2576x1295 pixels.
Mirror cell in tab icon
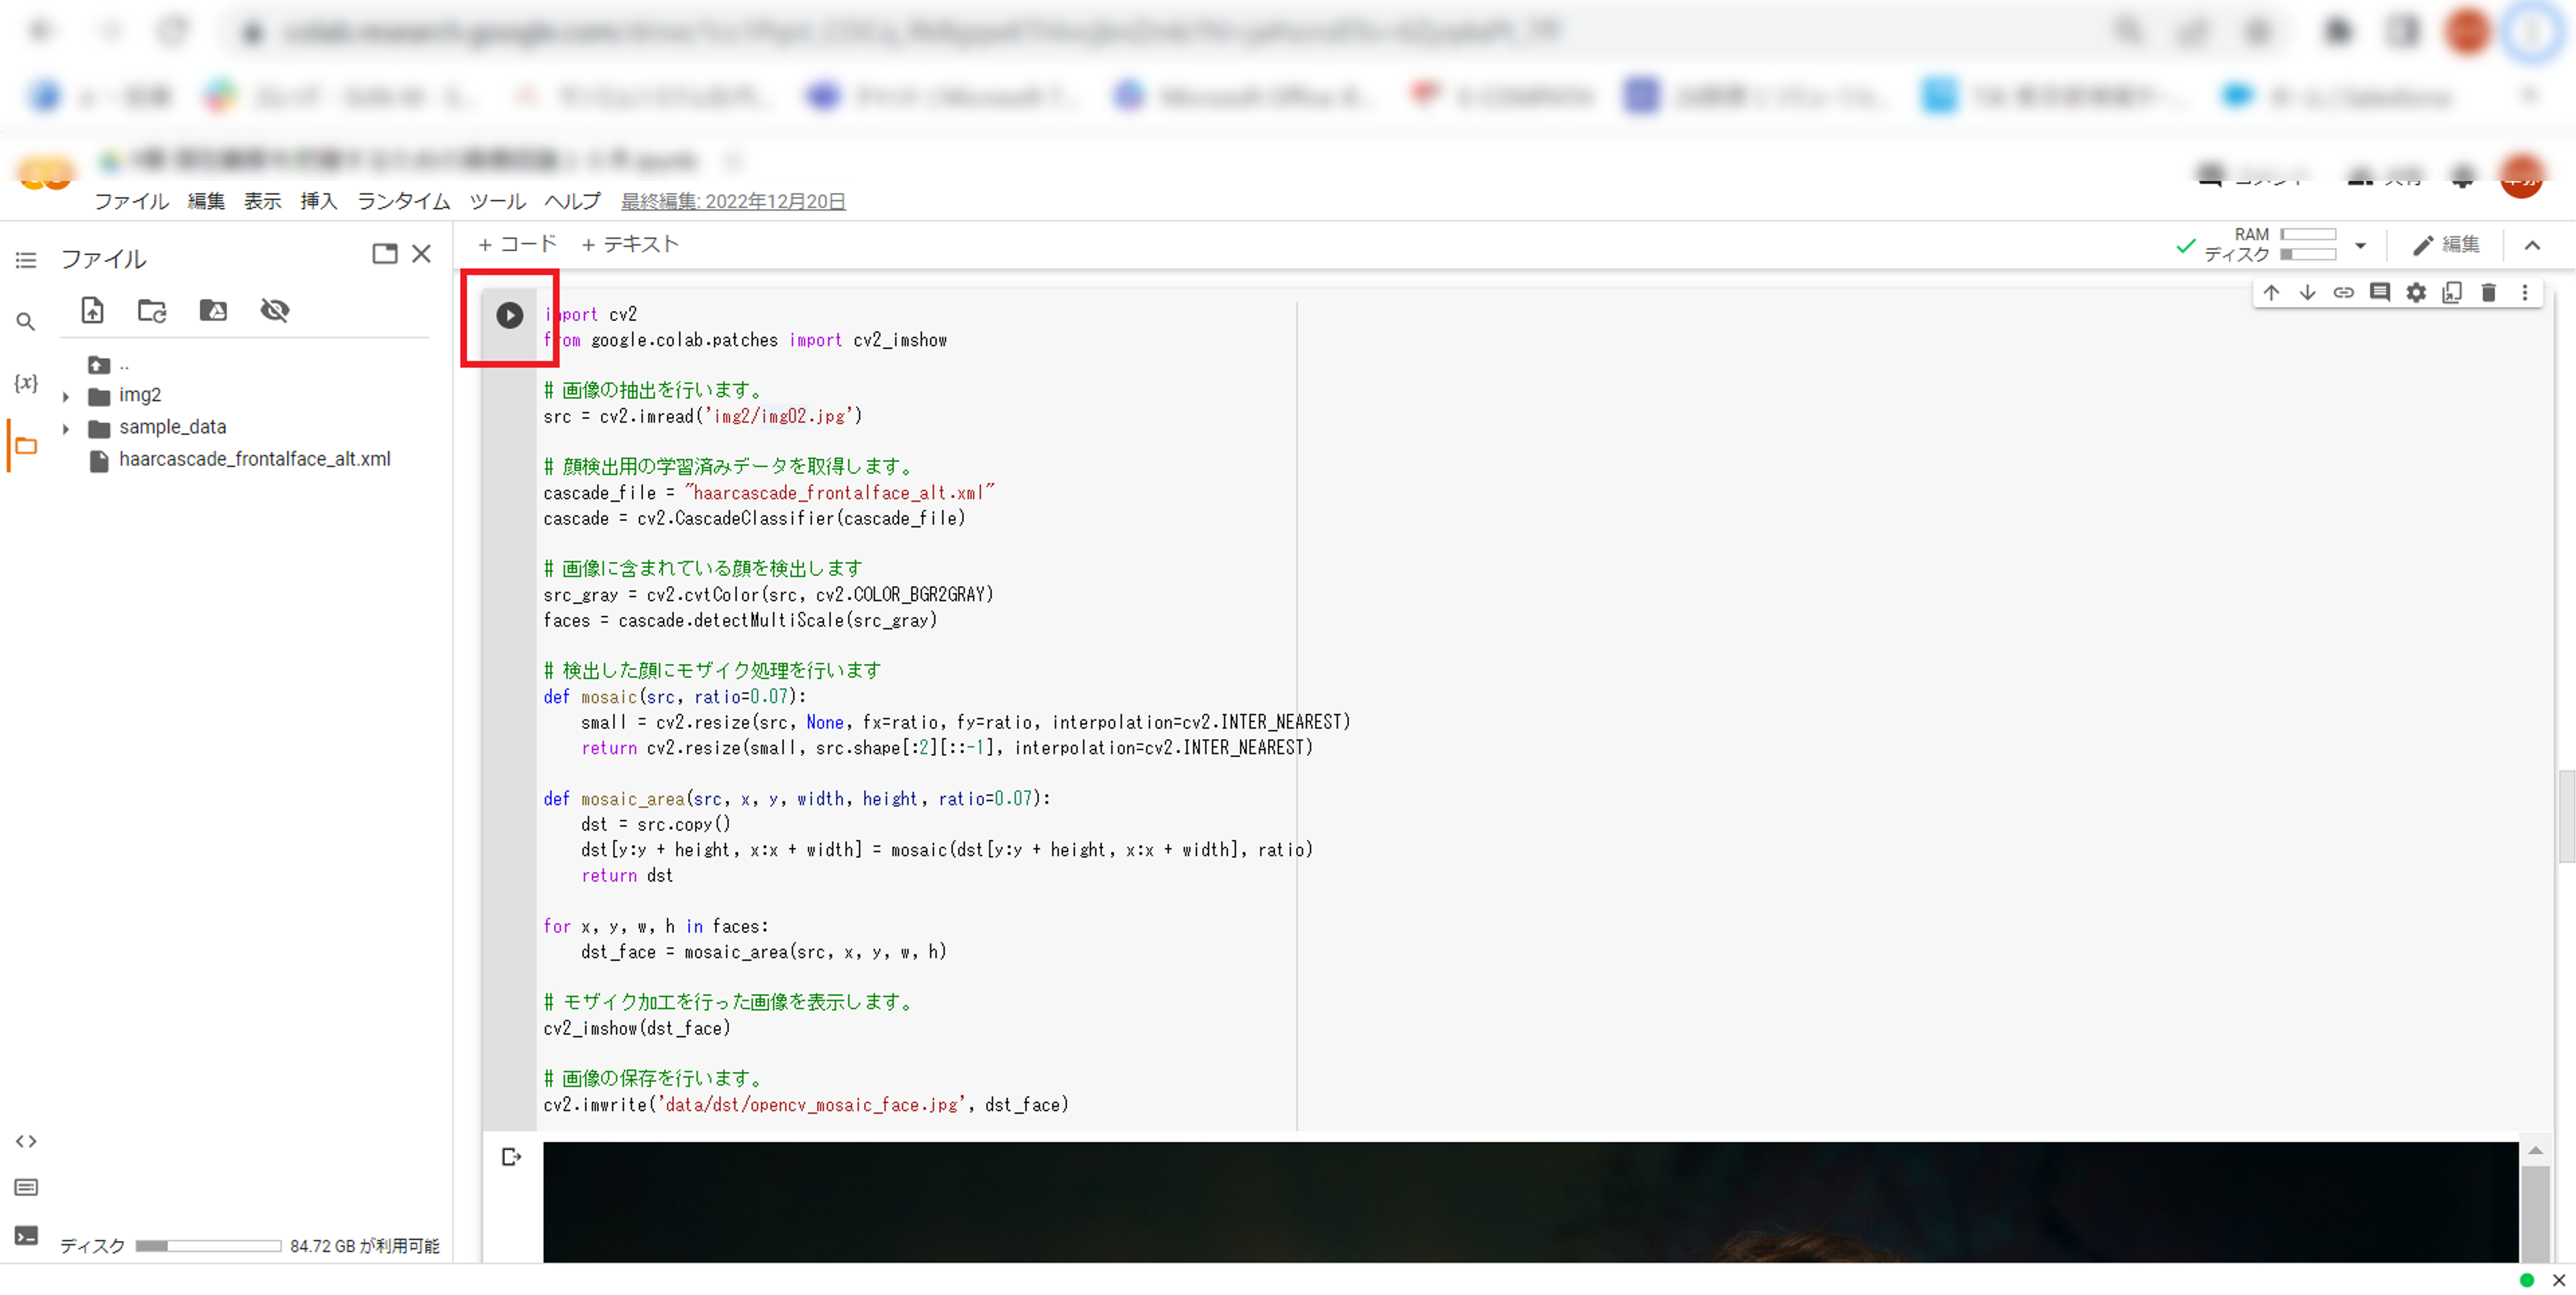(x=2452, y=292)
